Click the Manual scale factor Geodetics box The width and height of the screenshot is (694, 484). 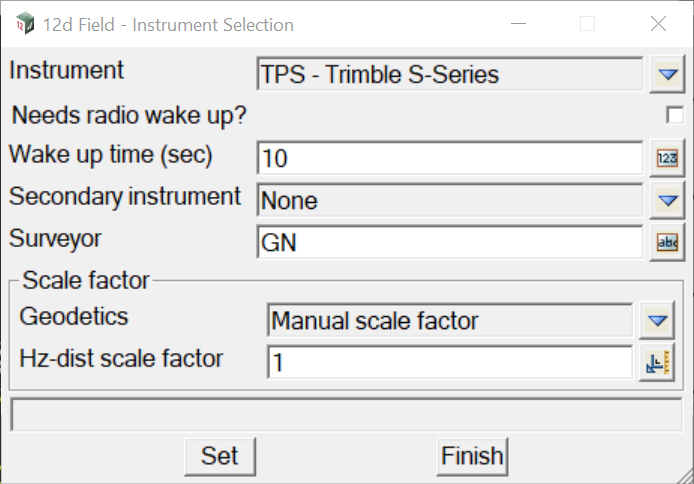450,321
